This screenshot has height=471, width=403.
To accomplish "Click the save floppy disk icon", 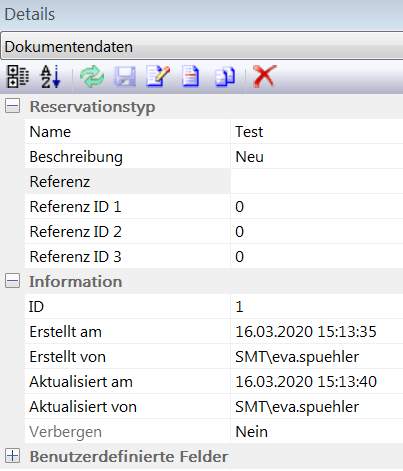I will (x=125, y=77).
